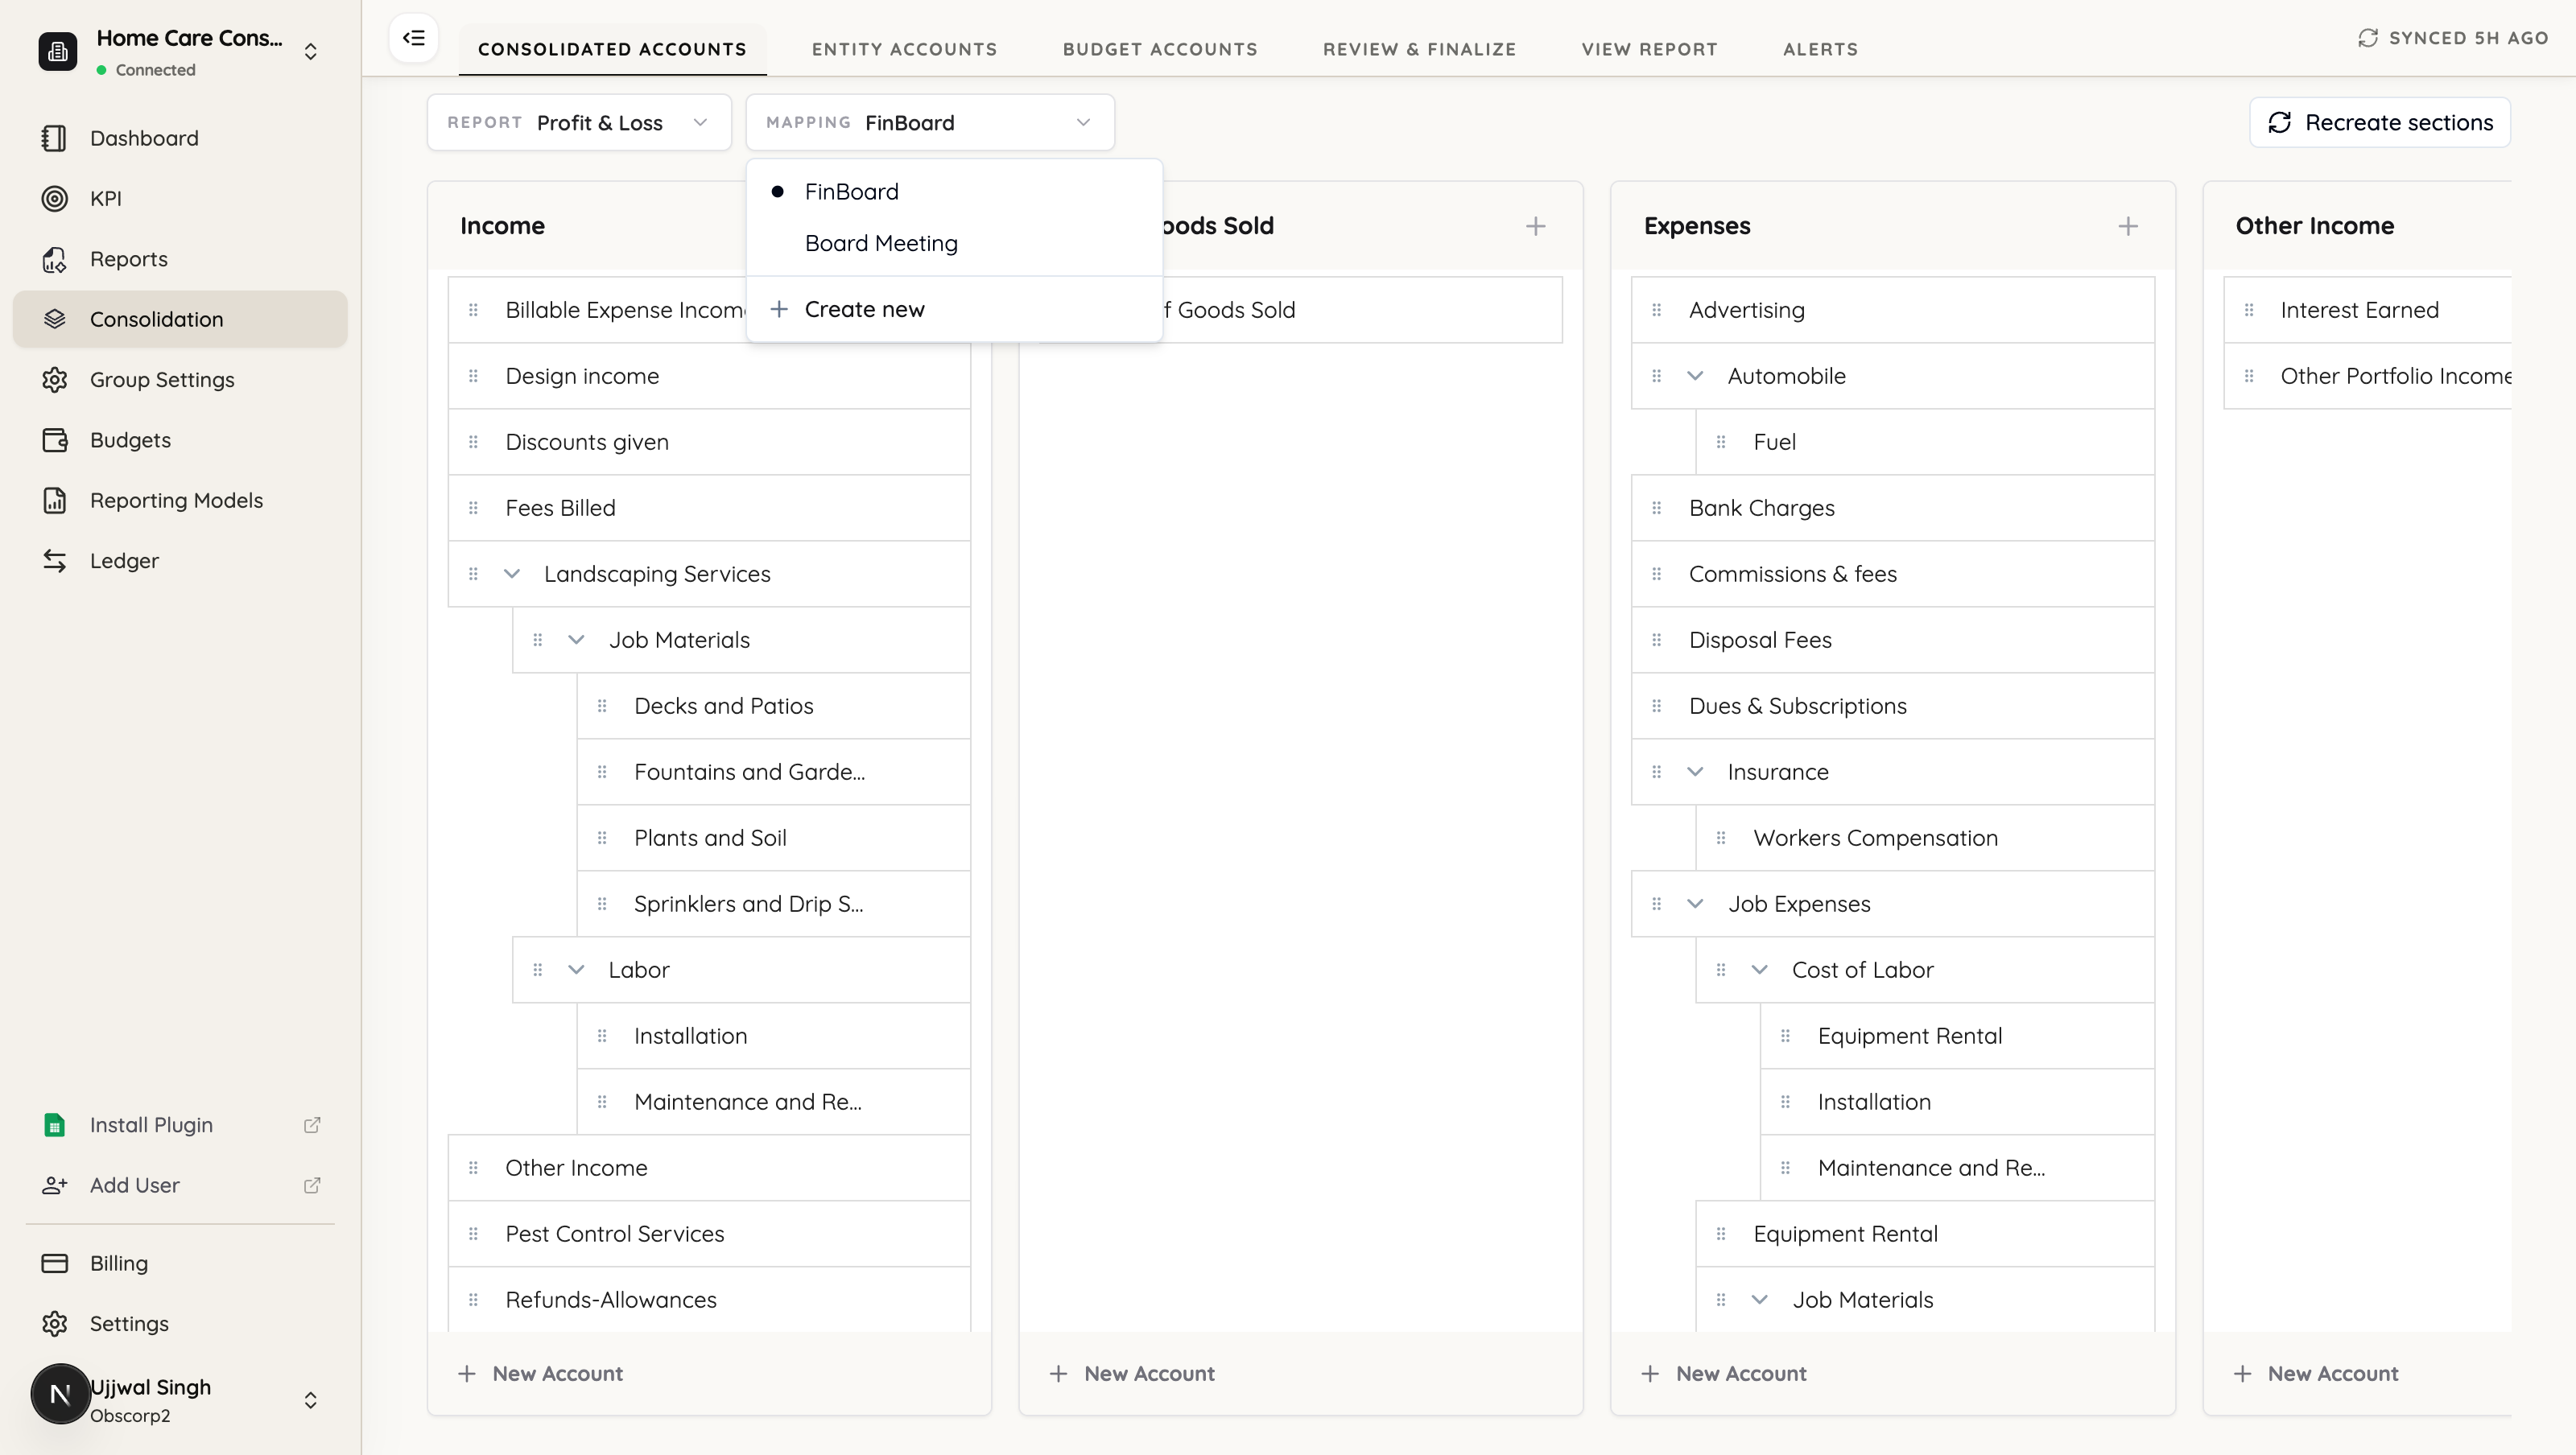Open the Reports sidebar item
The image size is (2576, 1455).
tap(180, 259)
